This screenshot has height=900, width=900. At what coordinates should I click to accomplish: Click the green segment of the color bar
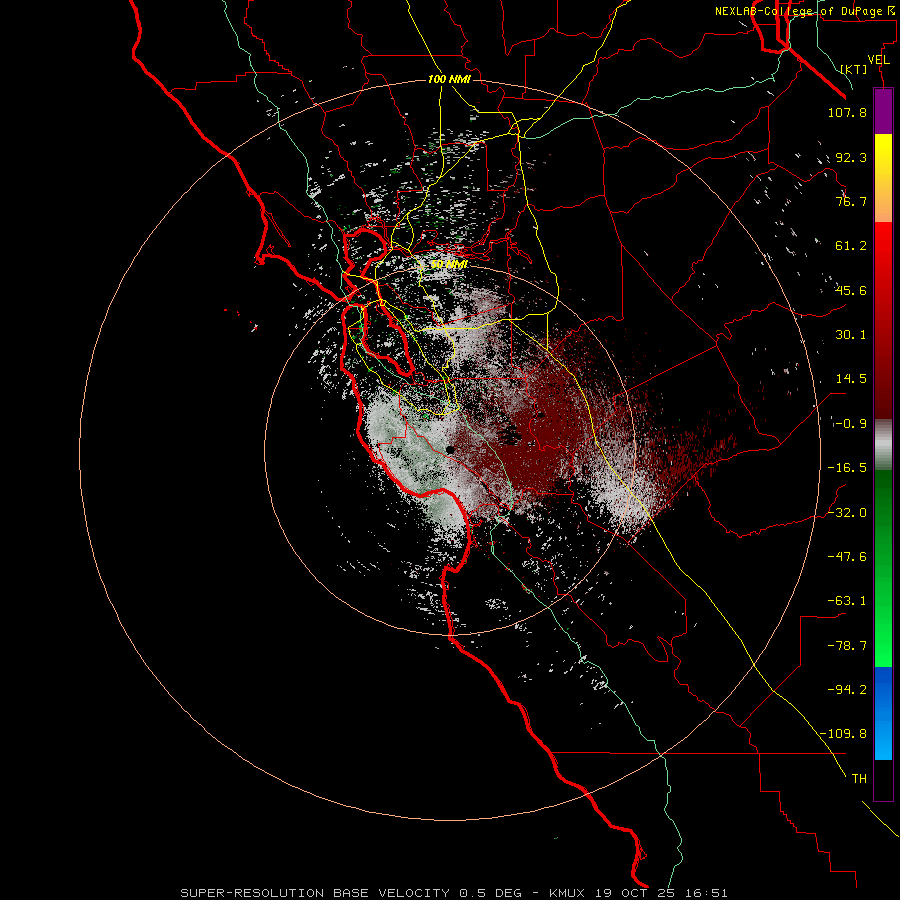883,568
